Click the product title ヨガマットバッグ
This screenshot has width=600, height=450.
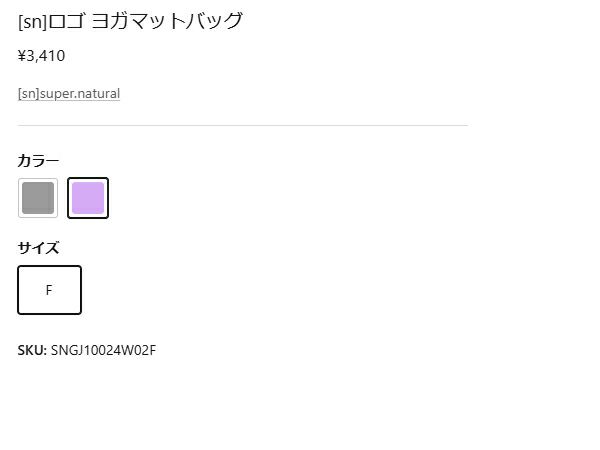(x=174, y=21)
